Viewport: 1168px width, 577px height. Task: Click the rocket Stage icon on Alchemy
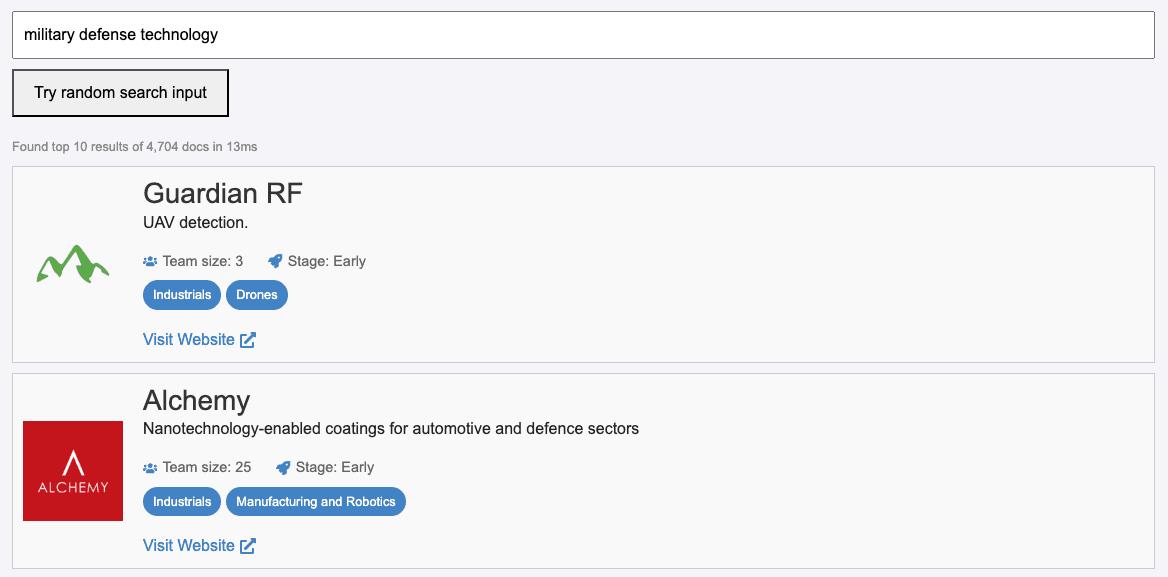pos(283,467)
